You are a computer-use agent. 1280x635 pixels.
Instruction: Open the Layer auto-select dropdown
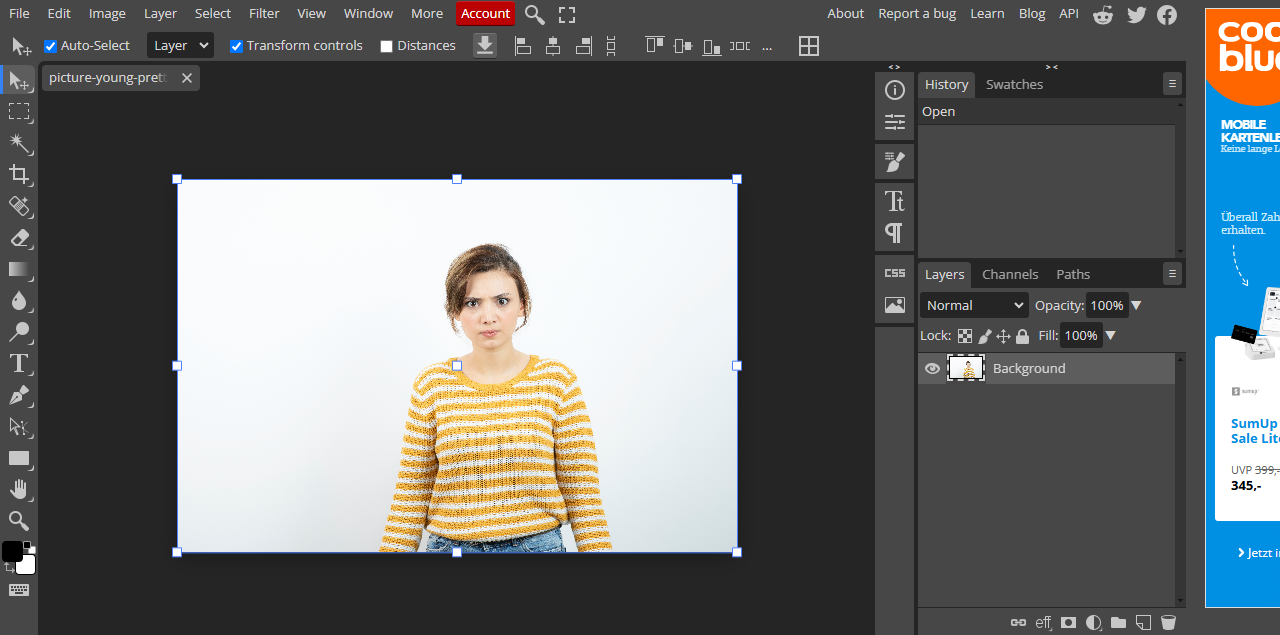coord(180,45)
